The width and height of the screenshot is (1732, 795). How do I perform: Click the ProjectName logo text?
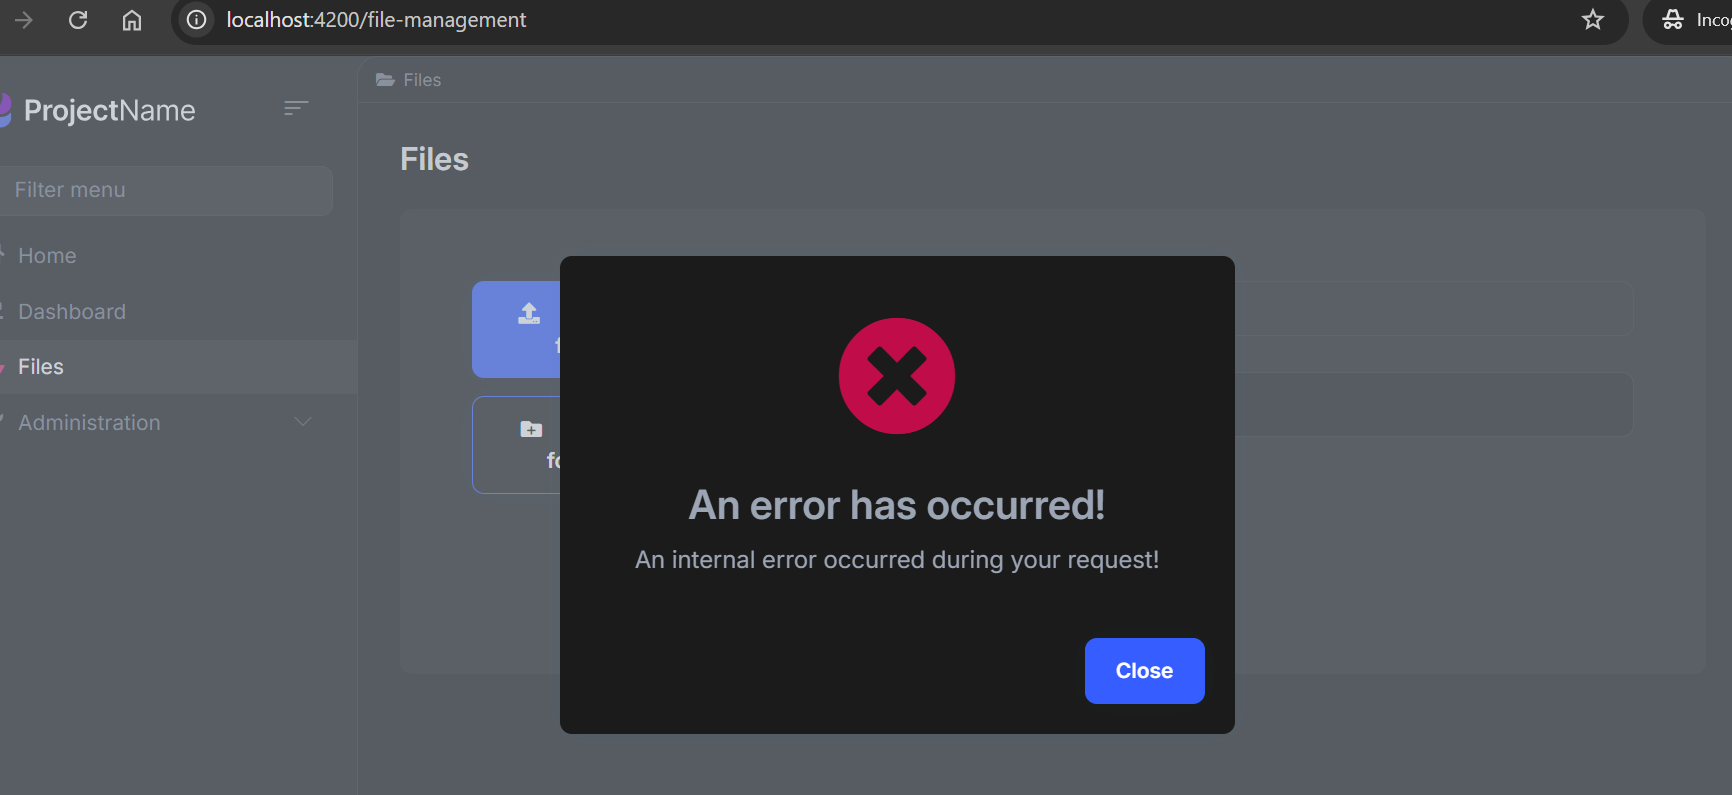click(x=109, y=110)
